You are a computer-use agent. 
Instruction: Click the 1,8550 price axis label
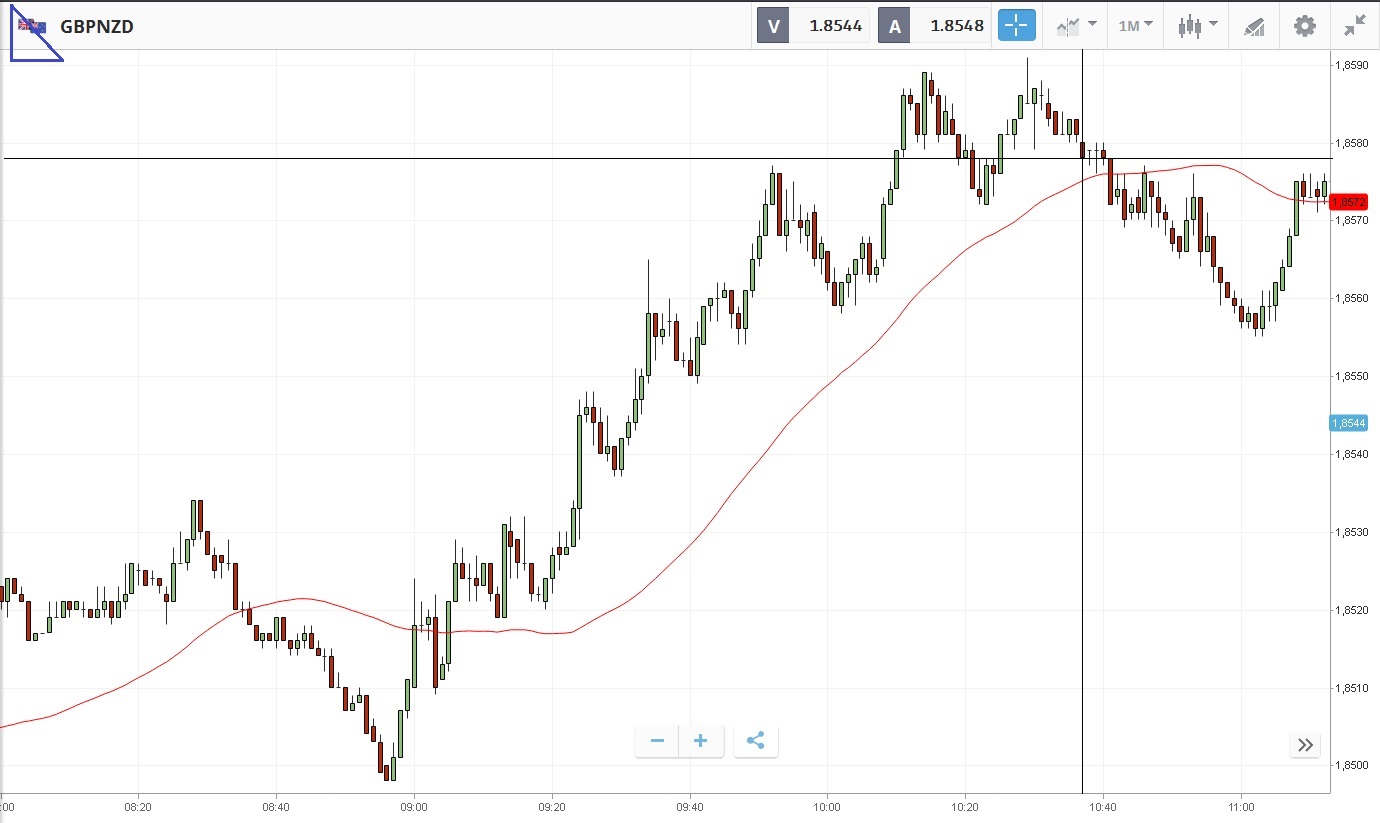pyautogui.click(x=1351, y=376)
